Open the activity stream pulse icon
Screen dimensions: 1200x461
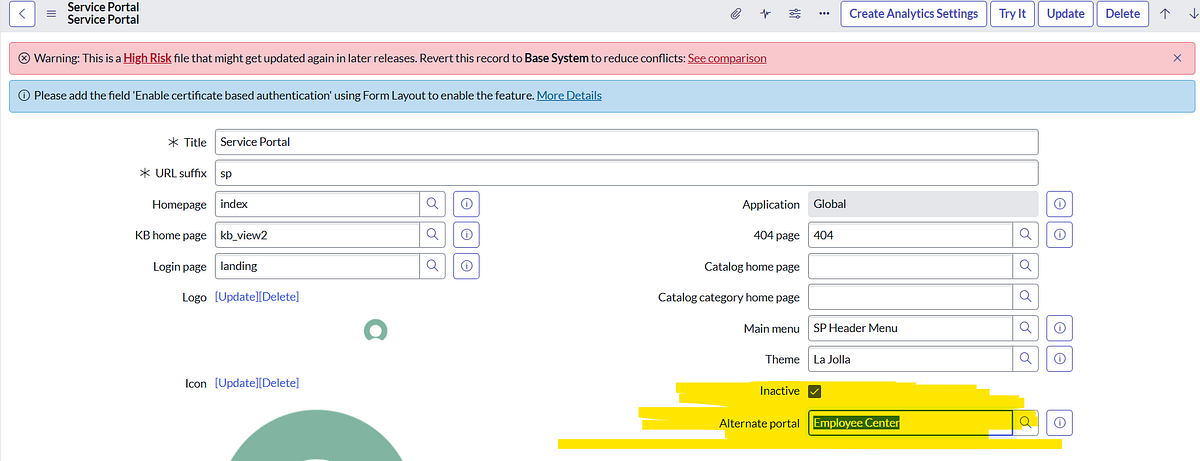click(x=765, y=14)
